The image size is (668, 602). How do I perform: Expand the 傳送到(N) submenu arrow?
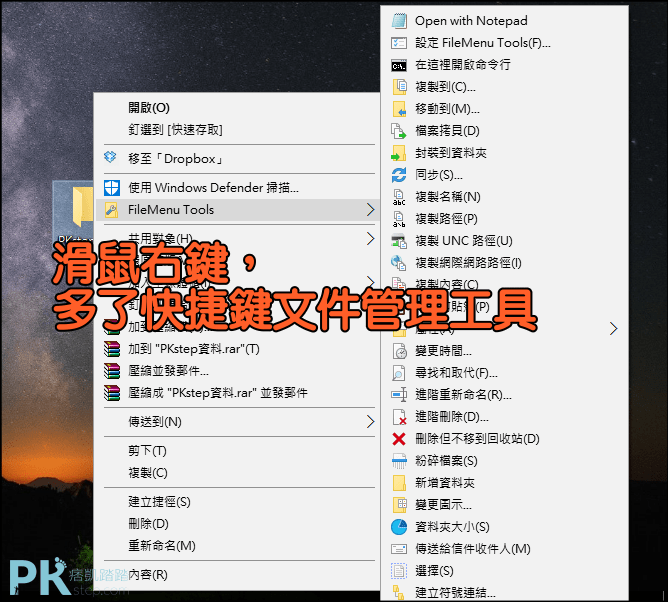(370, 422)
